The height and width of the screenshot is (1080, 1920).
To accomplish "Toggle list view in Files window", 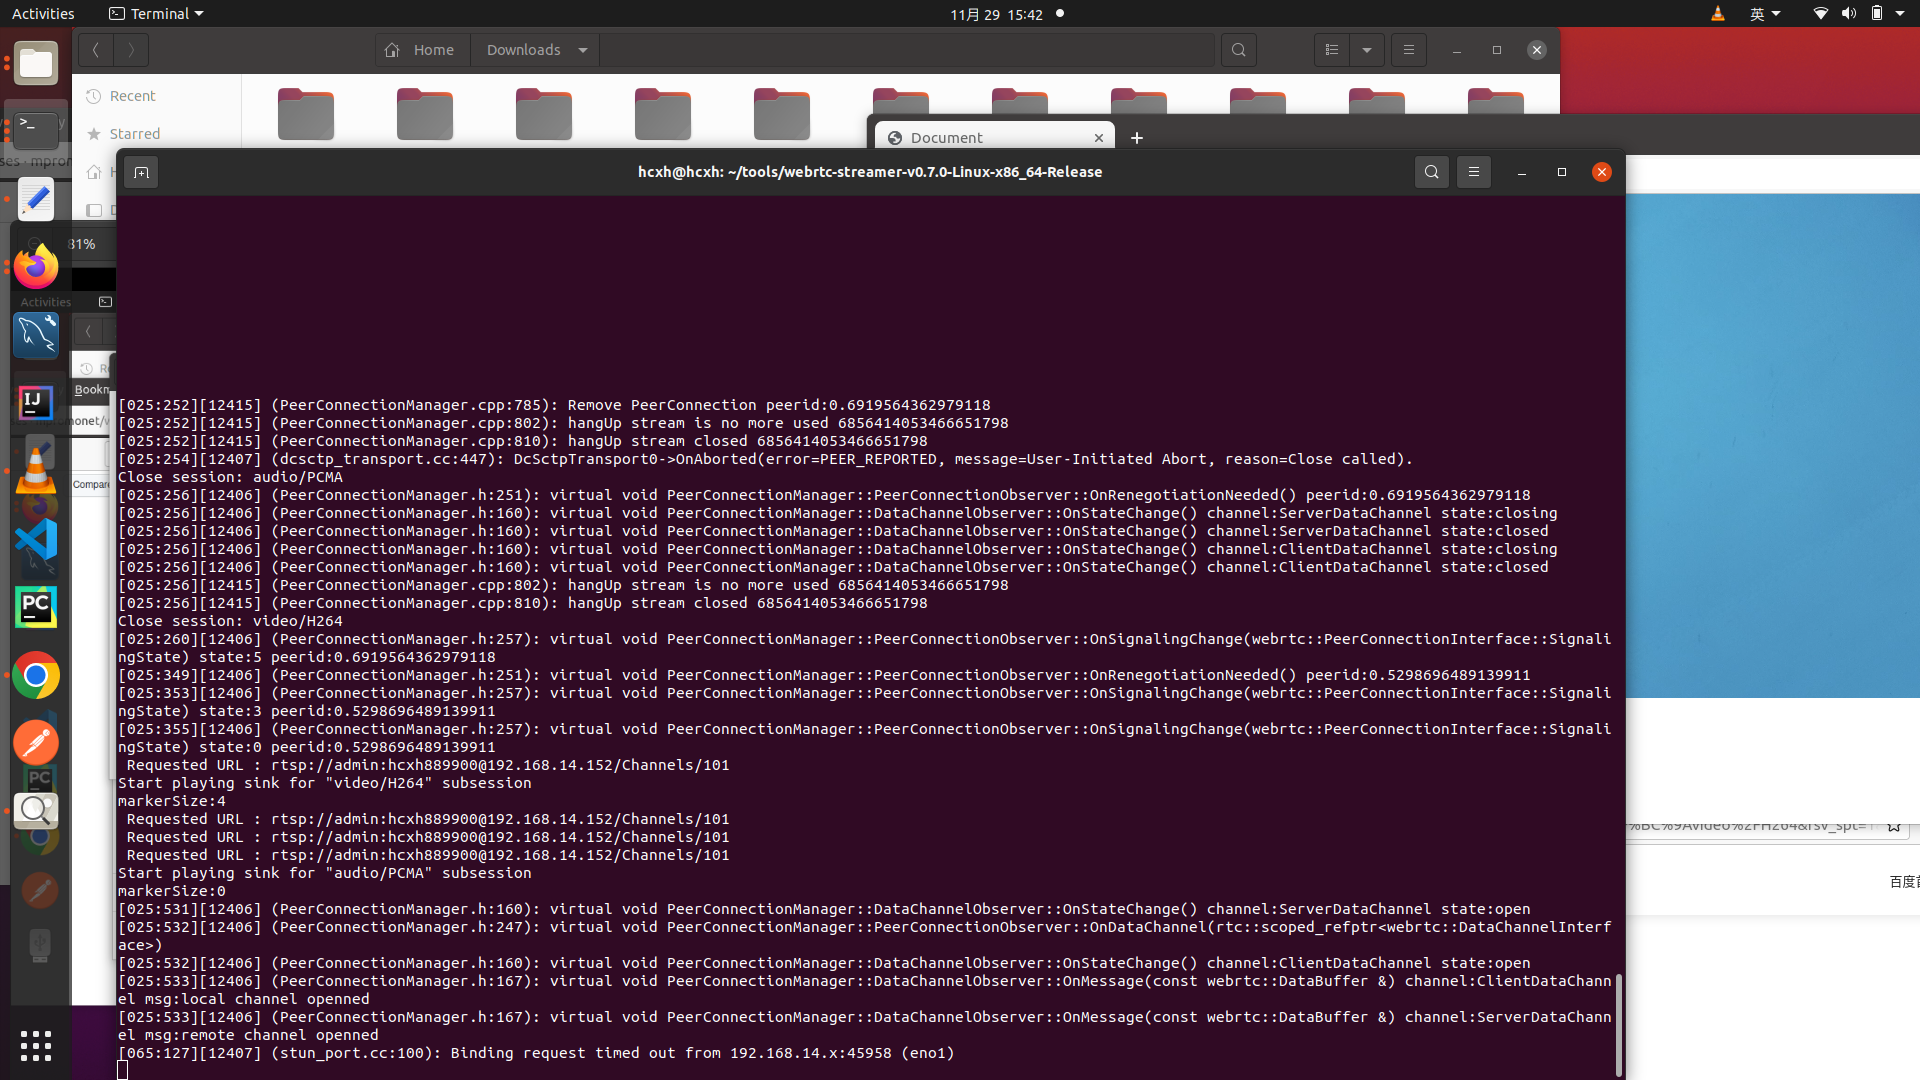I will coord(1331,50).
